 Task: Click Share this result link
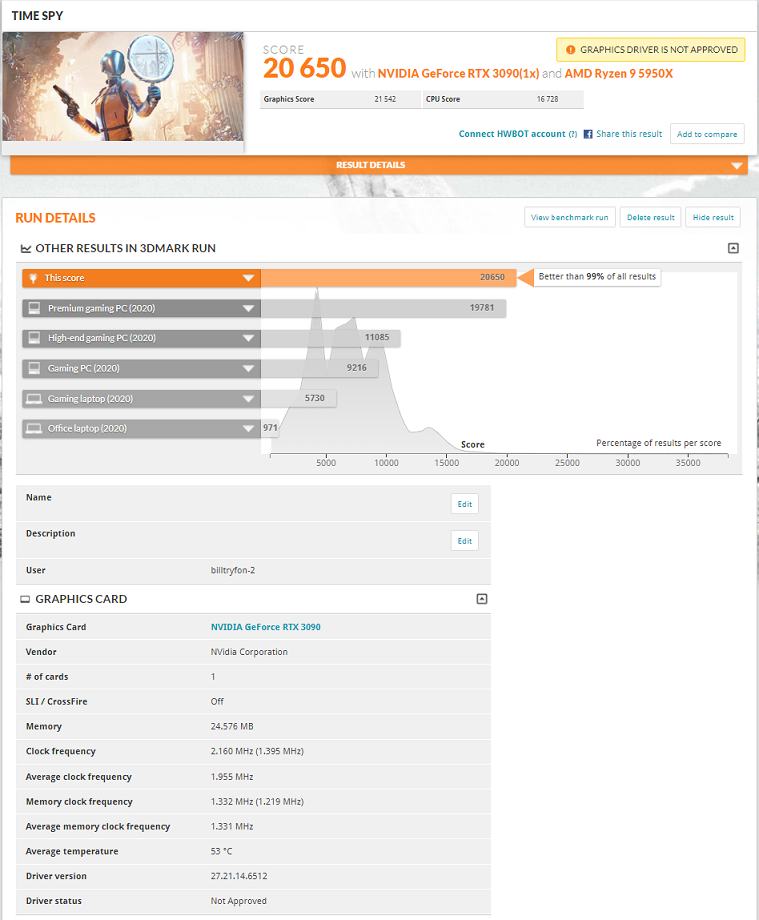[x=629, y=134]
